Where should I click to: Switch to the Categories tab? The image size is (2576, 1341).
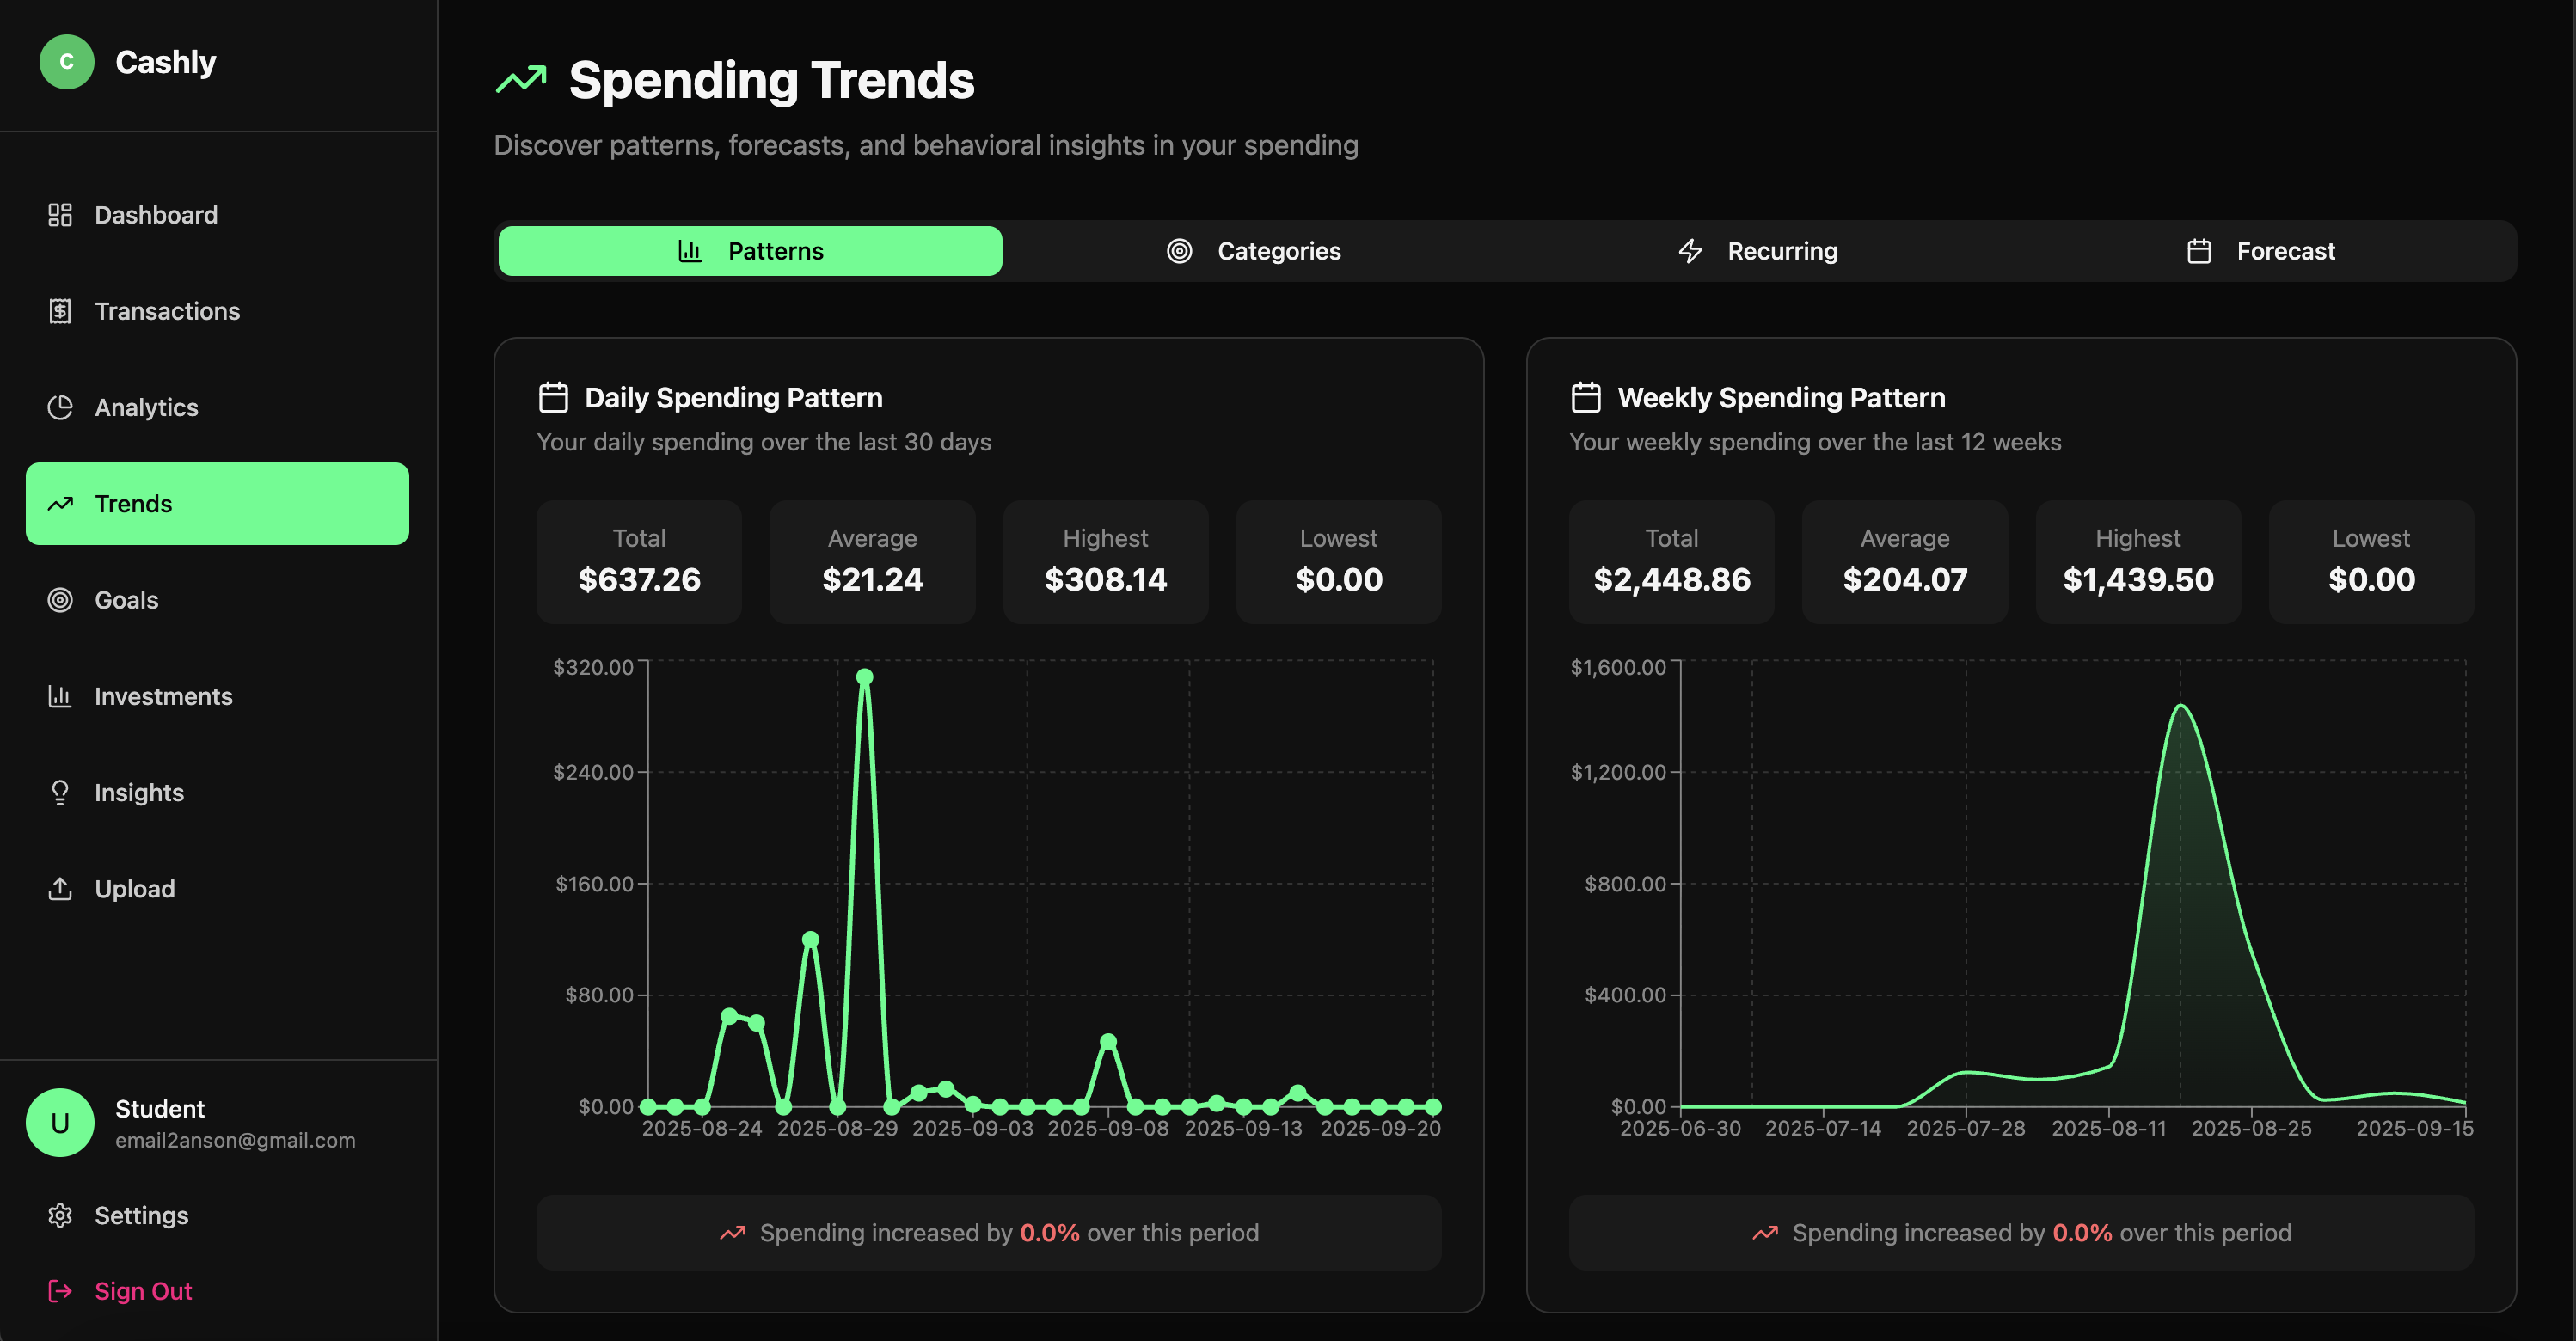tap(1254, 251)
